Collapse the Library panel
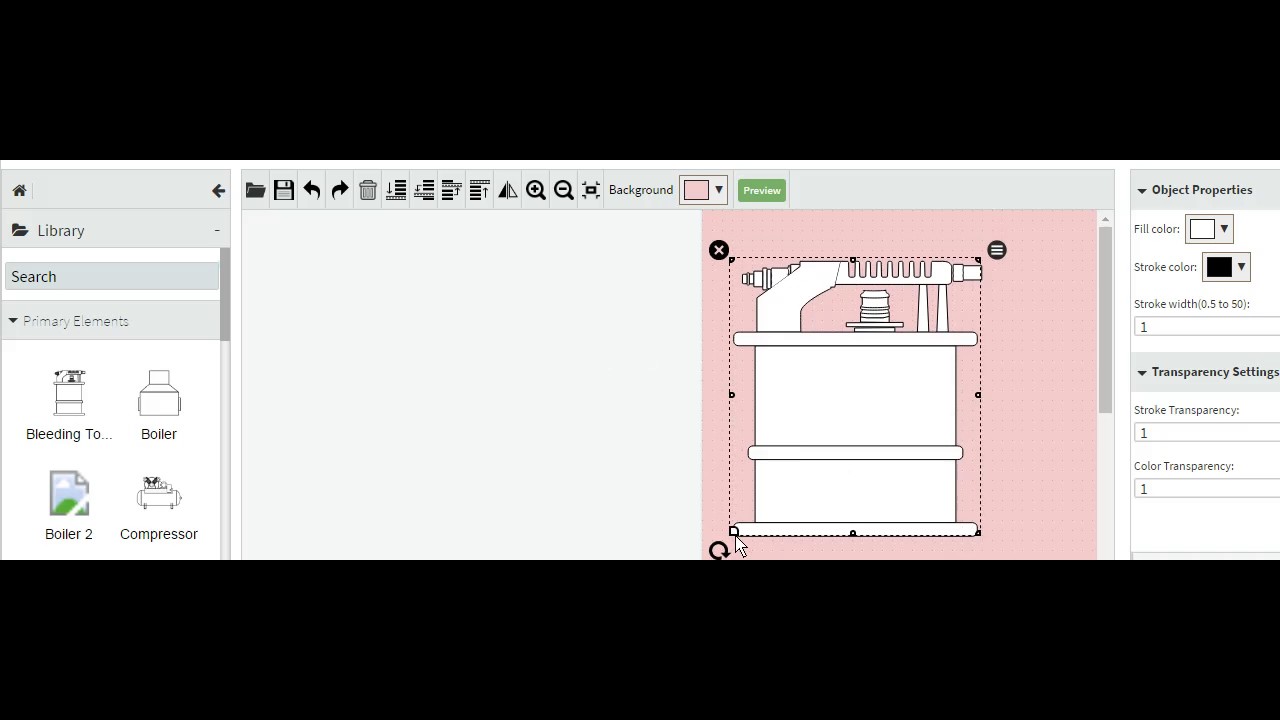 point(217,230)
